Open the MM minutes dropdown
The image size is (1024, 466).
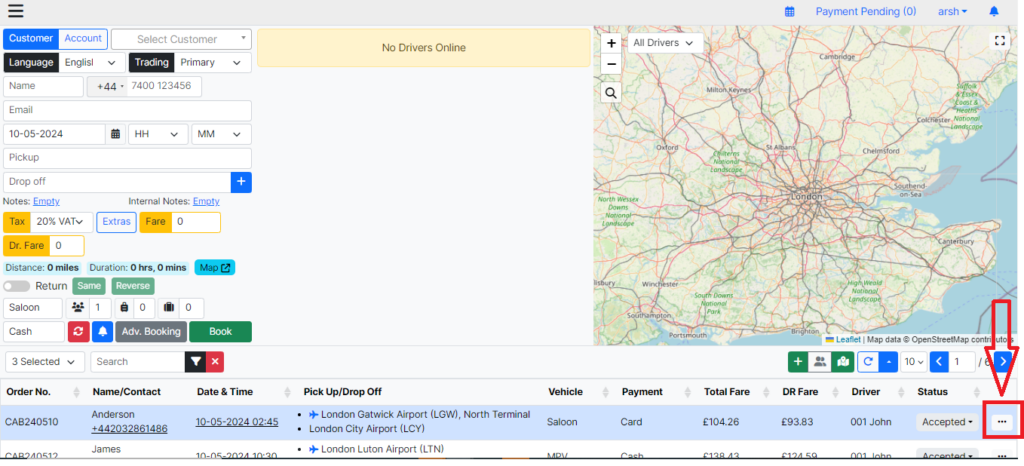tap(221, 134)
